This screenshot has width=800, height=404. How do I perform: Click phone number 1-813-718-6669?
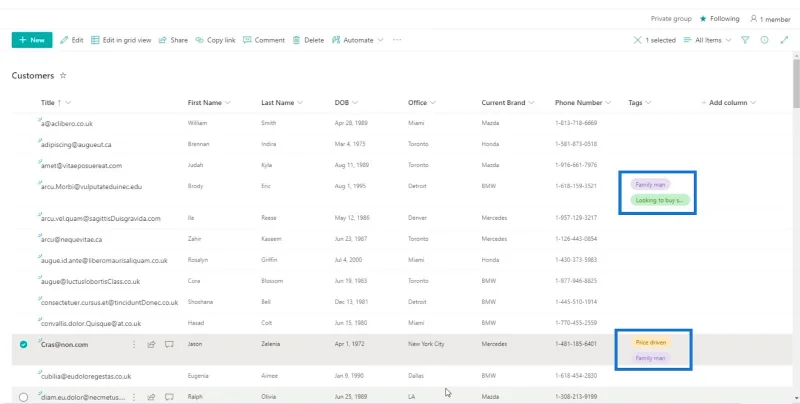[x=576, y=123]
